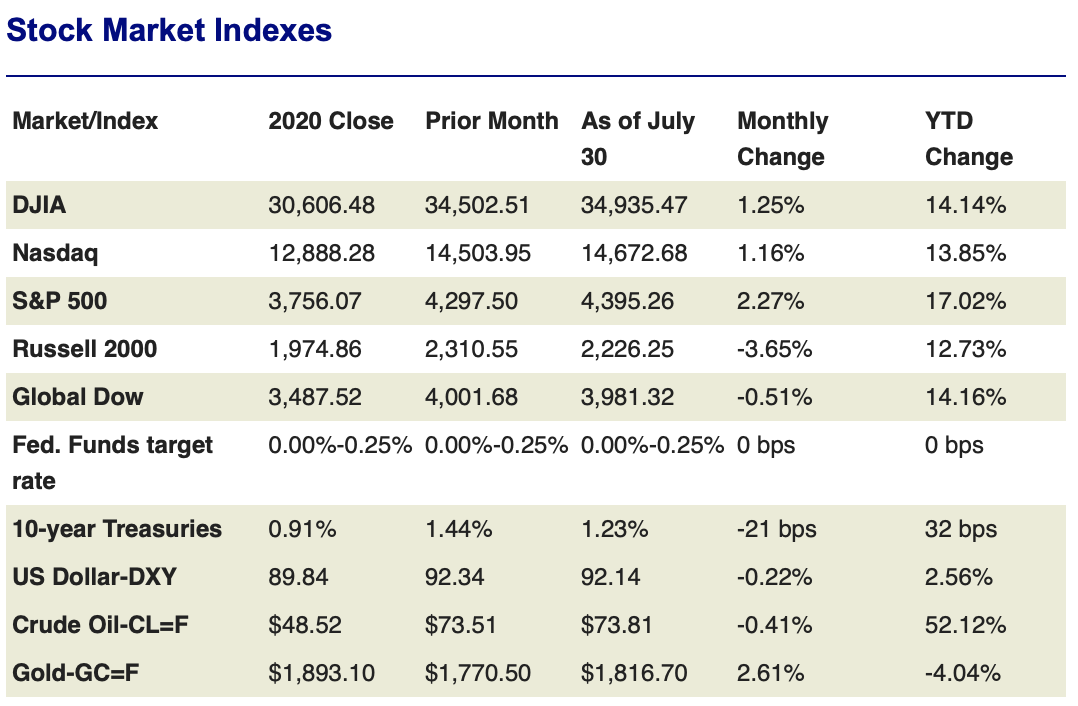Viewport: 1078px width, 706px height.
Task: Click the Gold-GC=F row label
Action: coord(76,673)
